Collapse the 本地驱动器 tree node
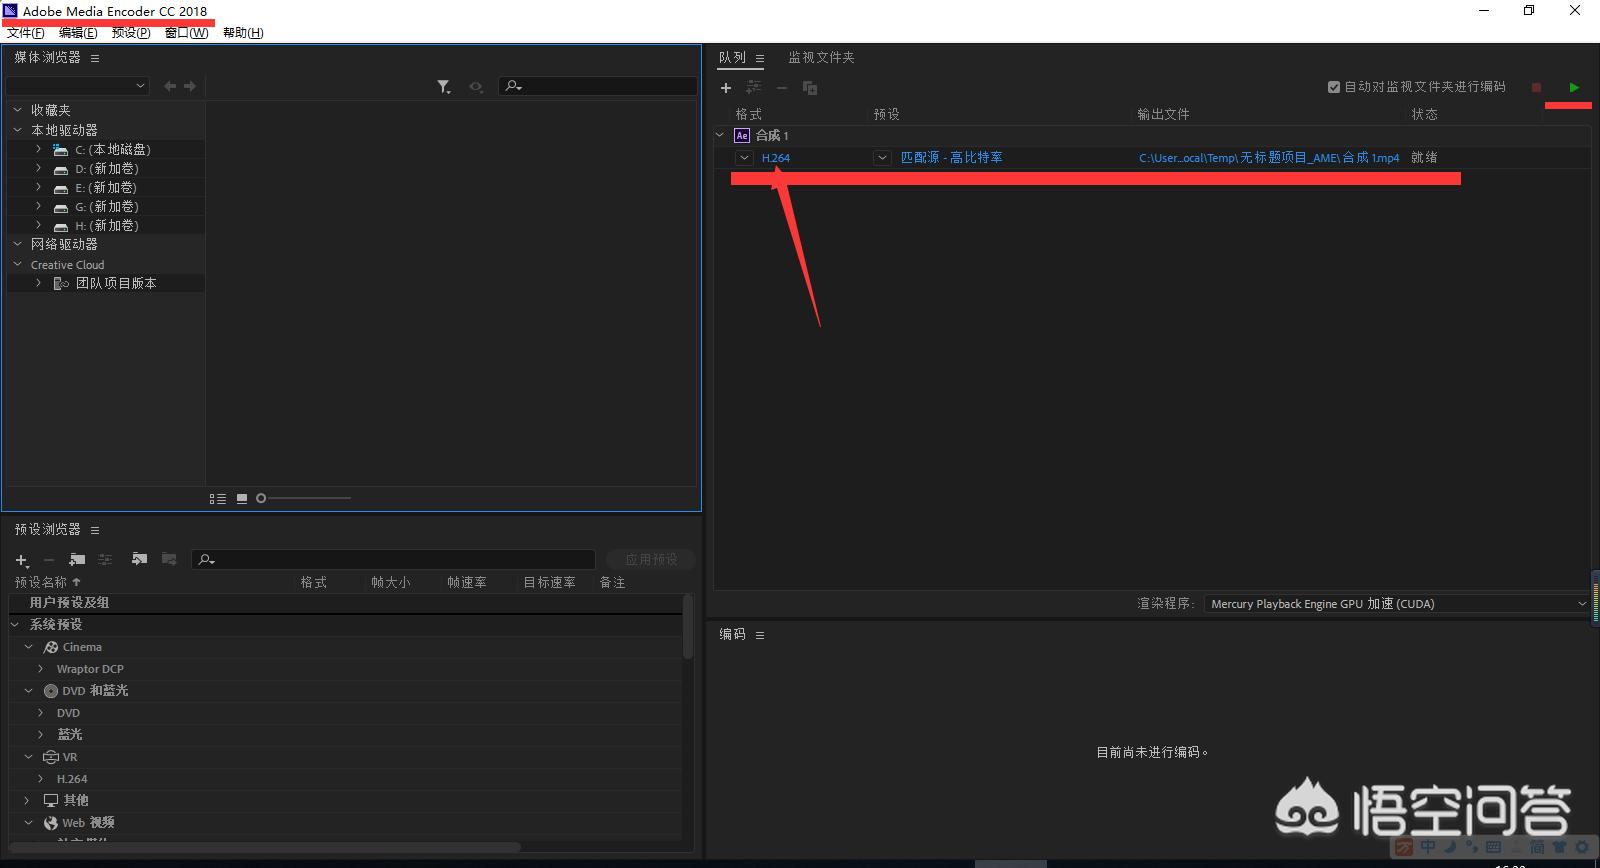1600x868 pixels. [17, 130]
